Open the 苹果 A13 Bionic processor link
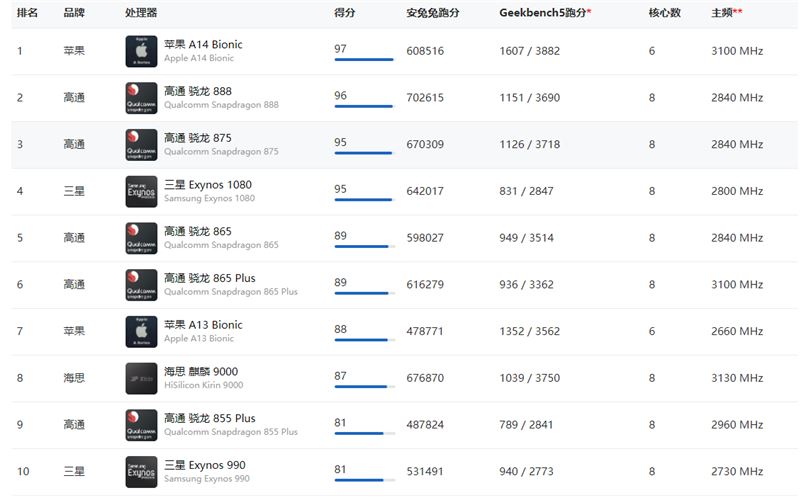This screenshot has height=497, width=800. click(x=203, y=325)
